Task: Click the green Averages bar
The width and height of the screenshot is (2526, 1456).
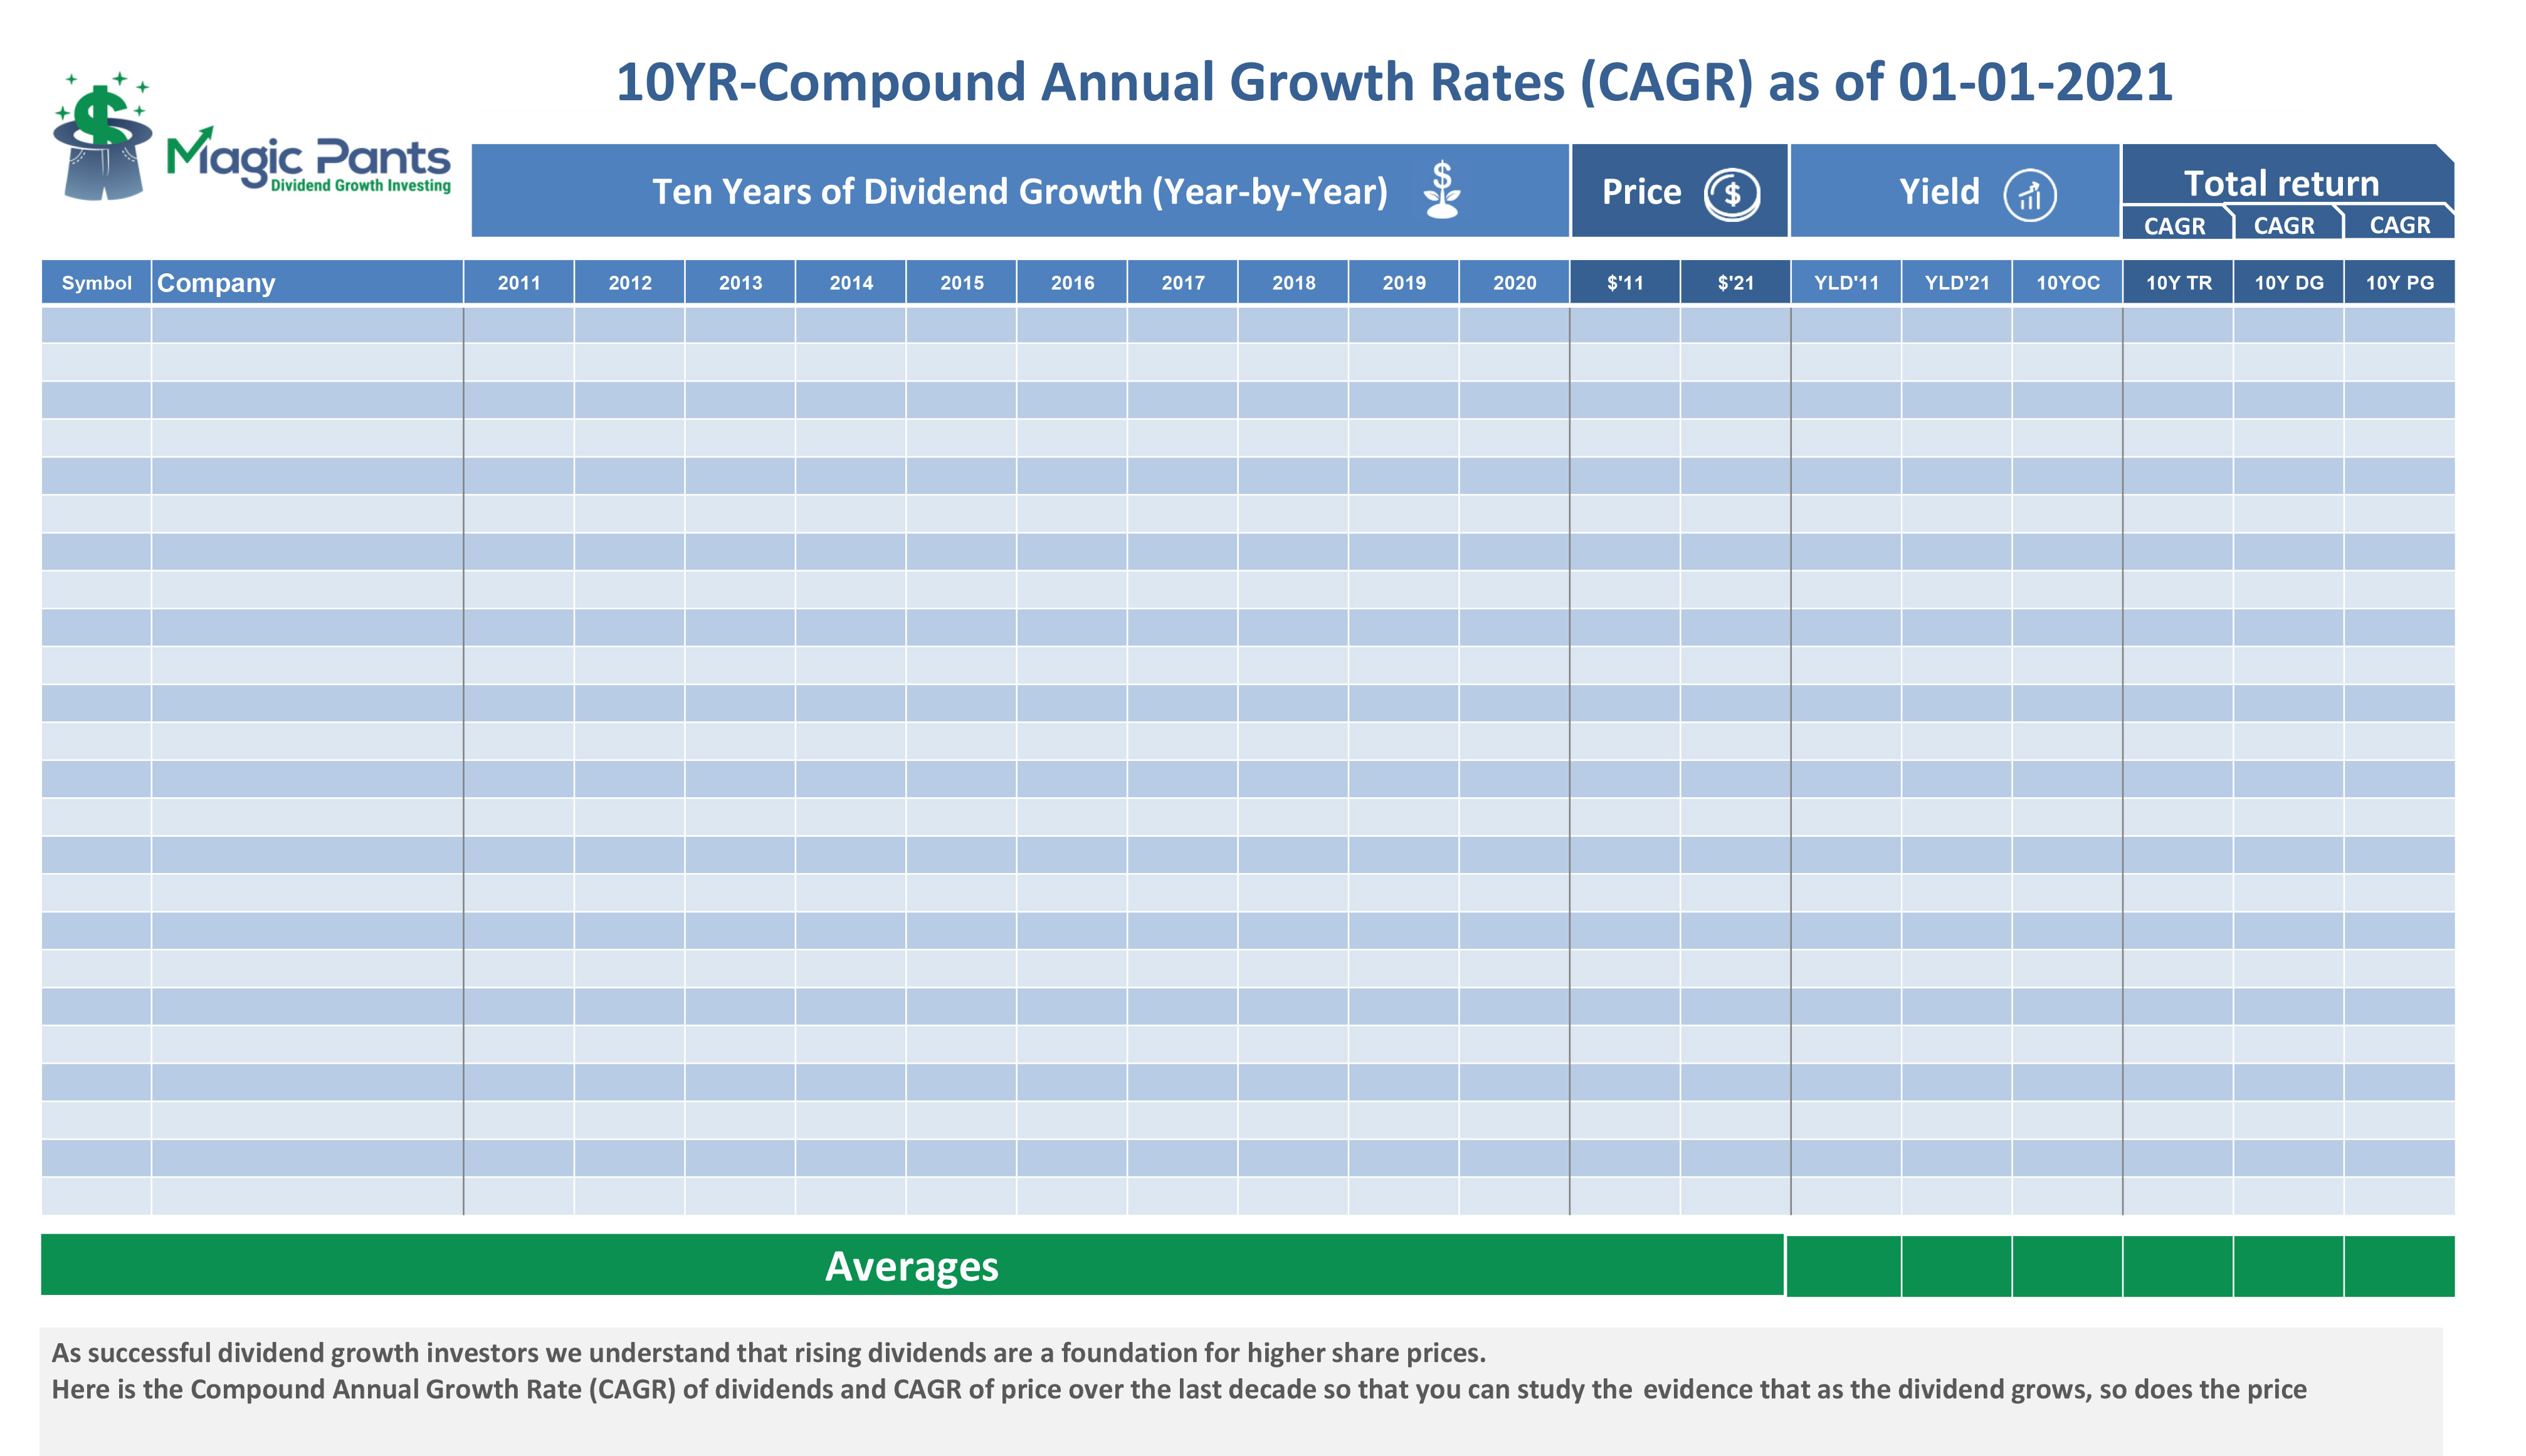Action: [911, 1266]
